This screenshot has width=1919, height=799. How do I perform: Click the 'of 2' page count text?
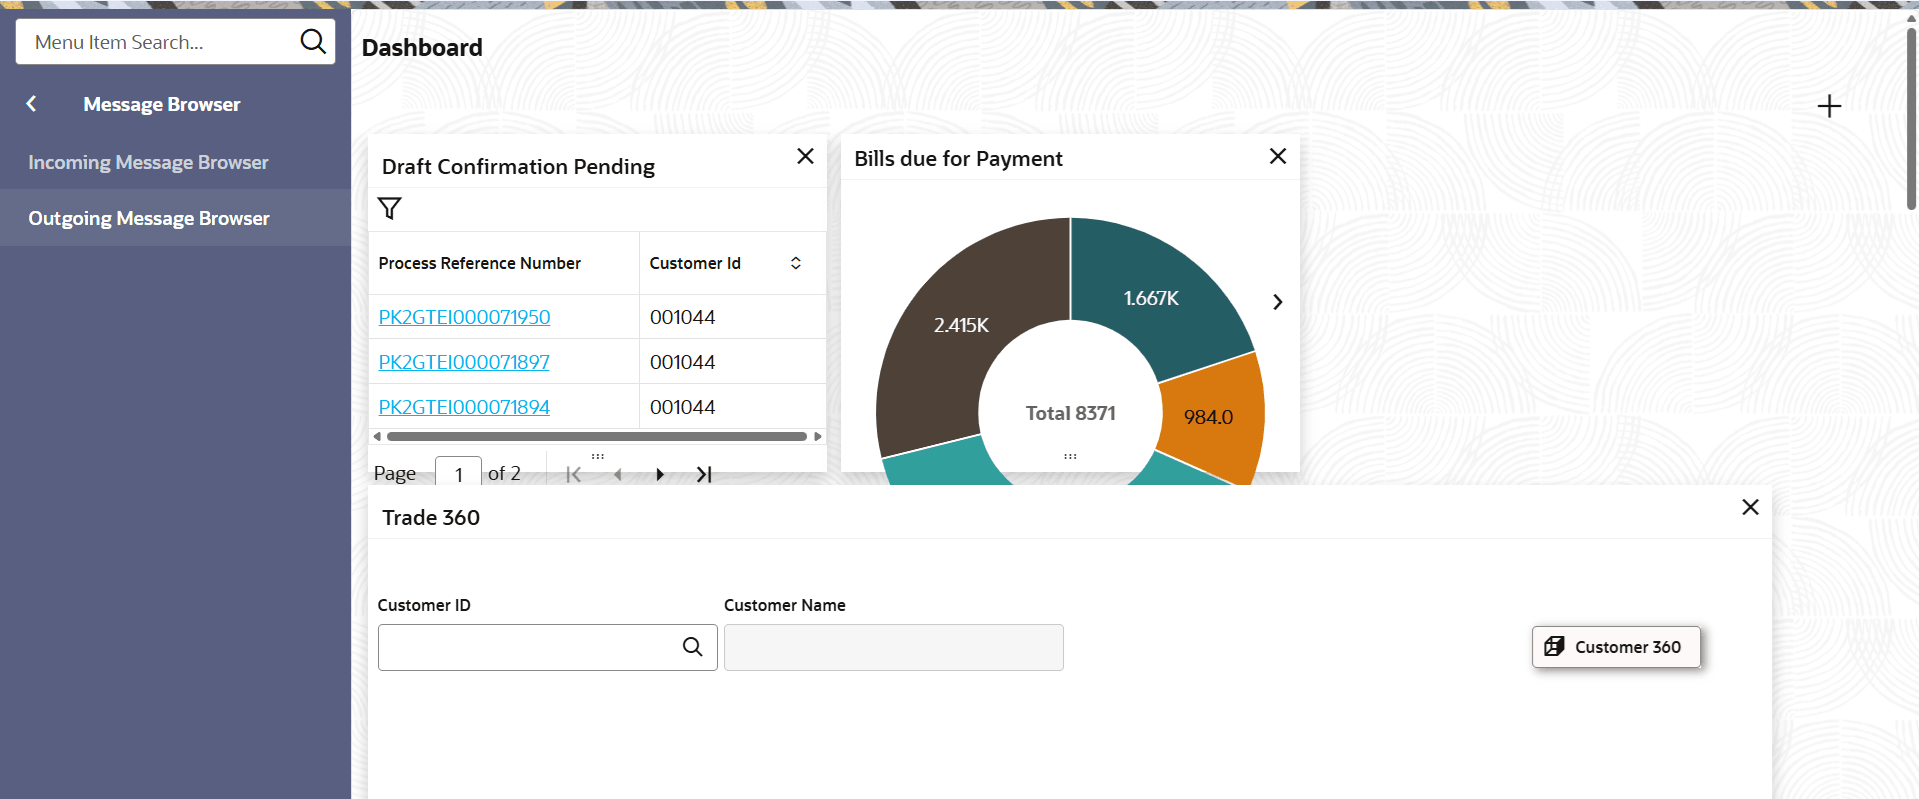(x=504, y=473)
